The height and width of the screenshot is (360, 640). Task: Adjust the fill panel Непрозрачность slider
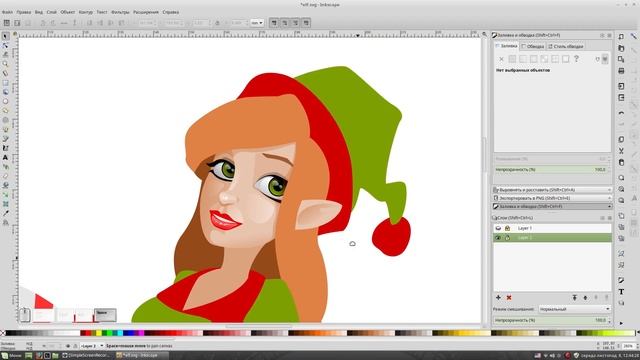coord(552,169)
